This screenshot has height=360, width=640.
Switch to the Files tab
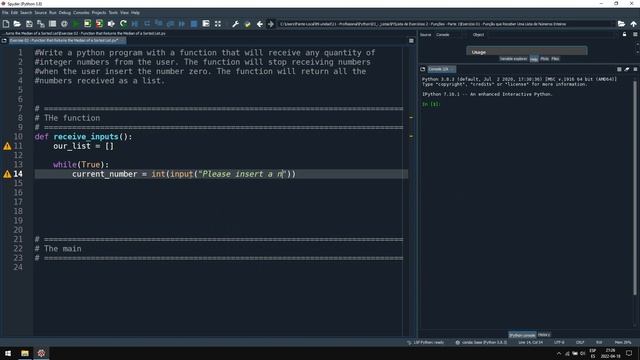pos(555,59)
